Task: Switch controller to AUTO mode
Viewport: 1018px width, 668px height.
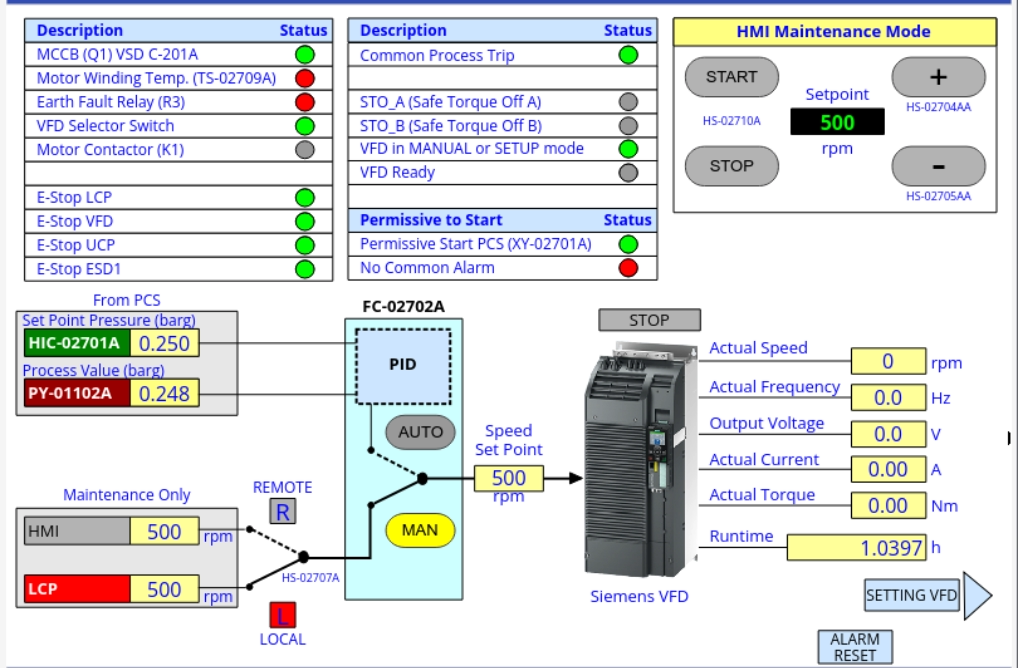Action: (x=420, y=432)
